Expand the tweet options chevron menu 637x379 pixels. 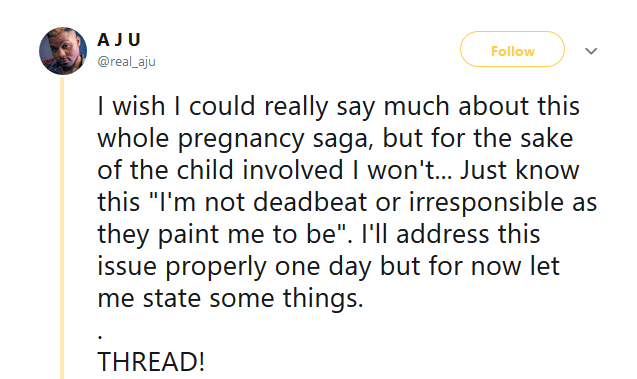[591, 51]
